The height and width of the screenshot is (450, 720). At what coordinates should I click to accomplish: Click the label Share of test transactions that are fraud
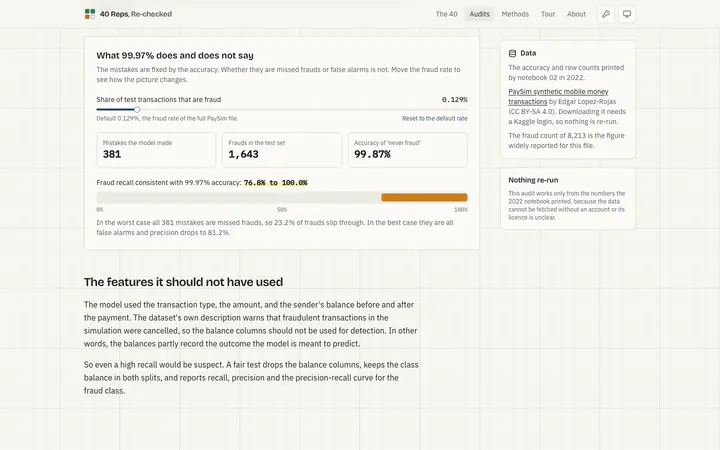coord(158,100)
